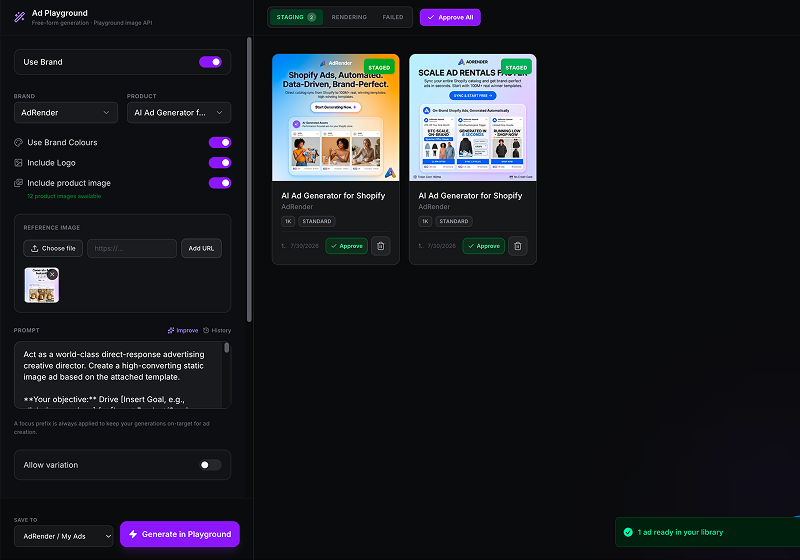Open the AdRender brand dropdown
This screenshot has height=560, width=800.
pos(66,113)
